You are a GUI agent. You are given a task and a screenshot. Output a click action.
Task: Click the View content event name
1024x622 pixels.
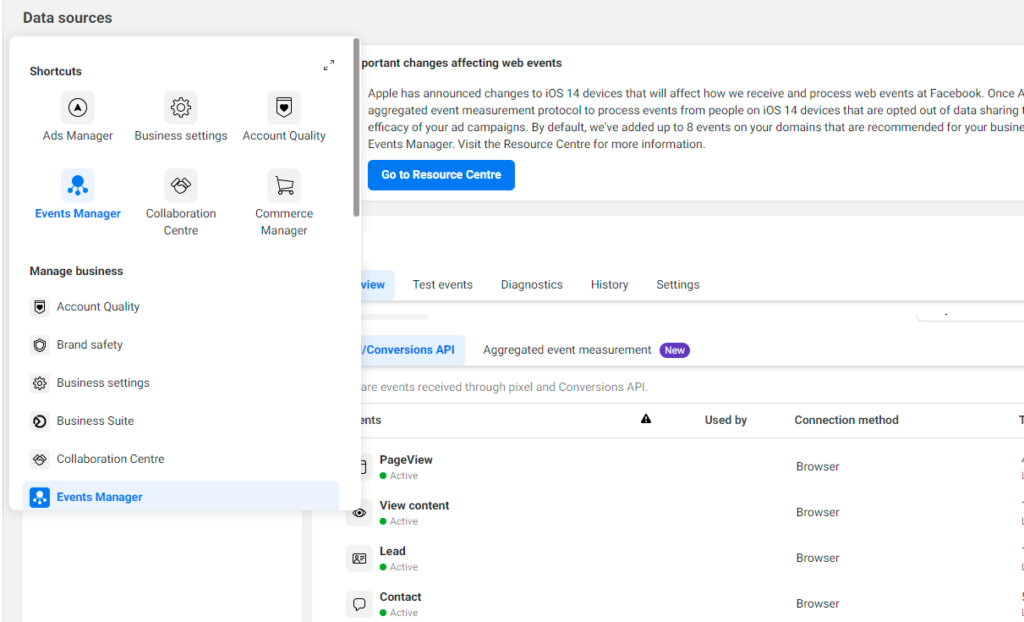click(414, 506)
